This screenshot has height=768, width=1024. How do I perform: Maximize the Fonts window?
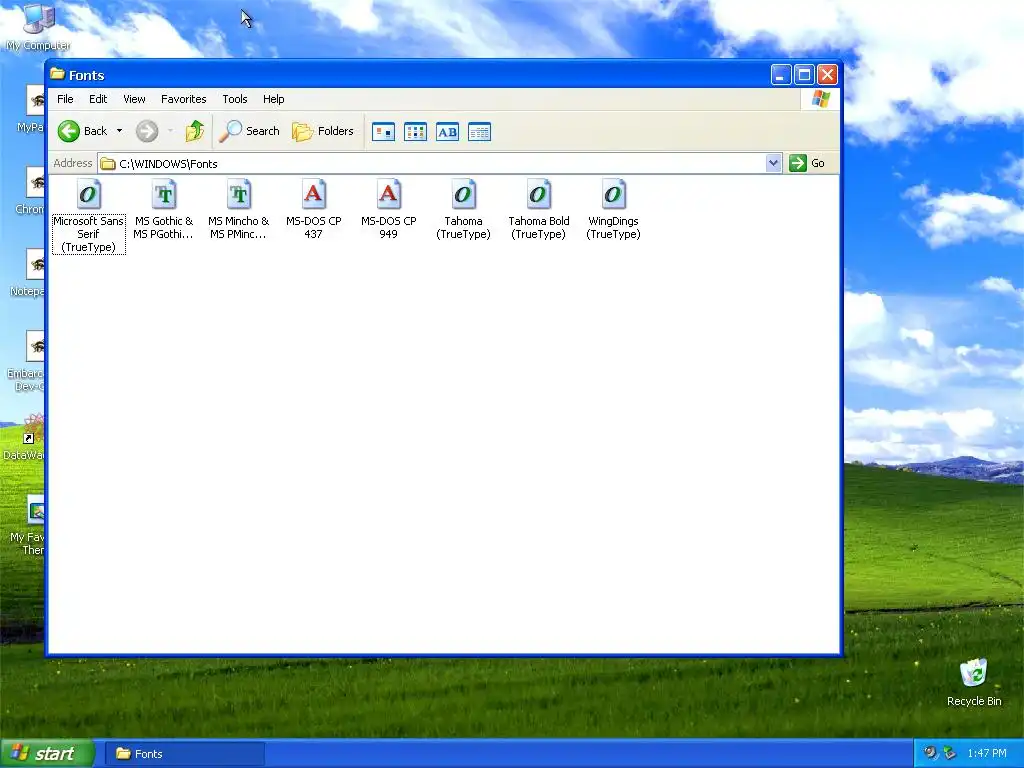(804, 75)
